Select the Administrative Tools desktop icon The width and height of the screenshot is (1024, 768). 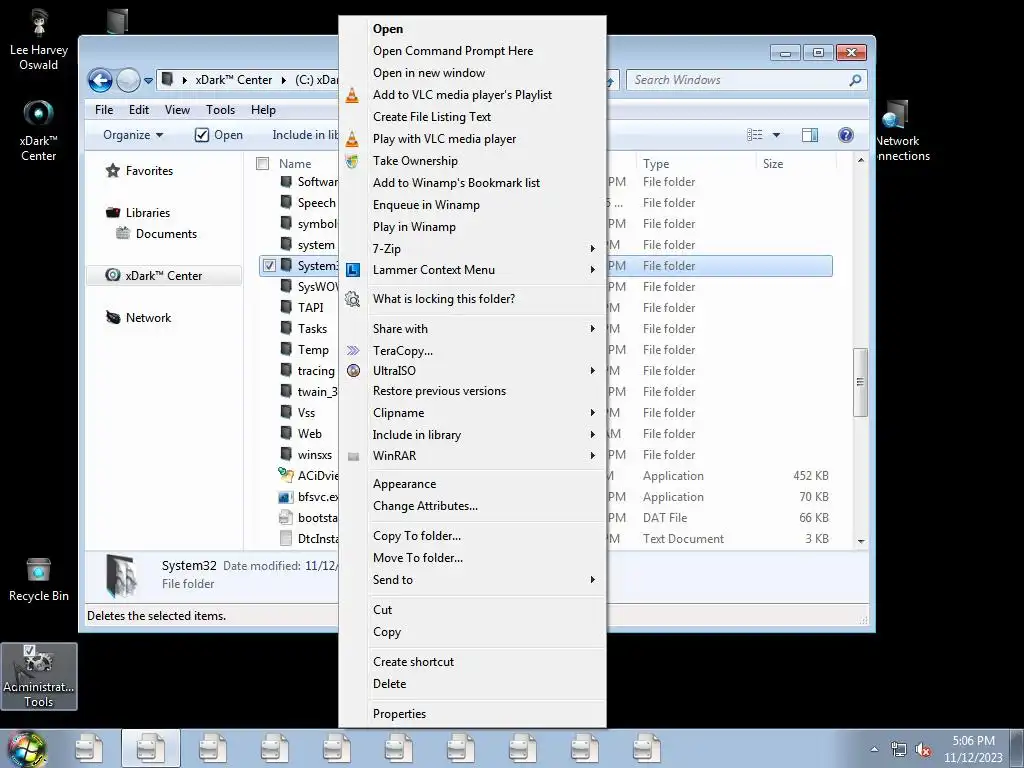coord(39,676)
